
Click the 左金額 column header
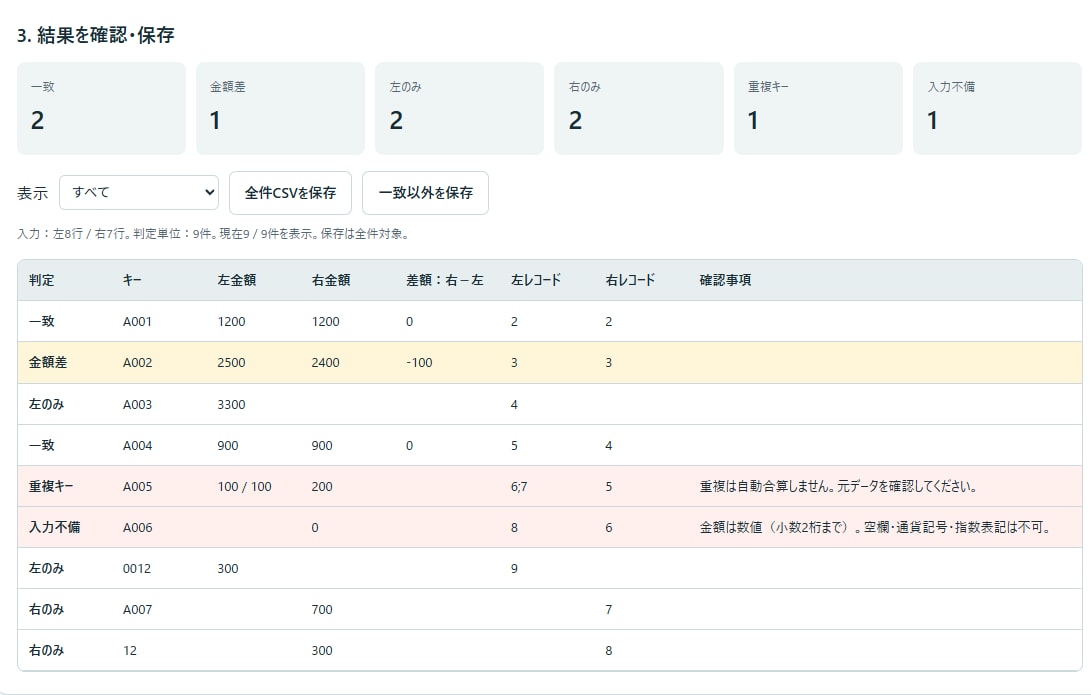pyautogui.click(x=237, y=280)
